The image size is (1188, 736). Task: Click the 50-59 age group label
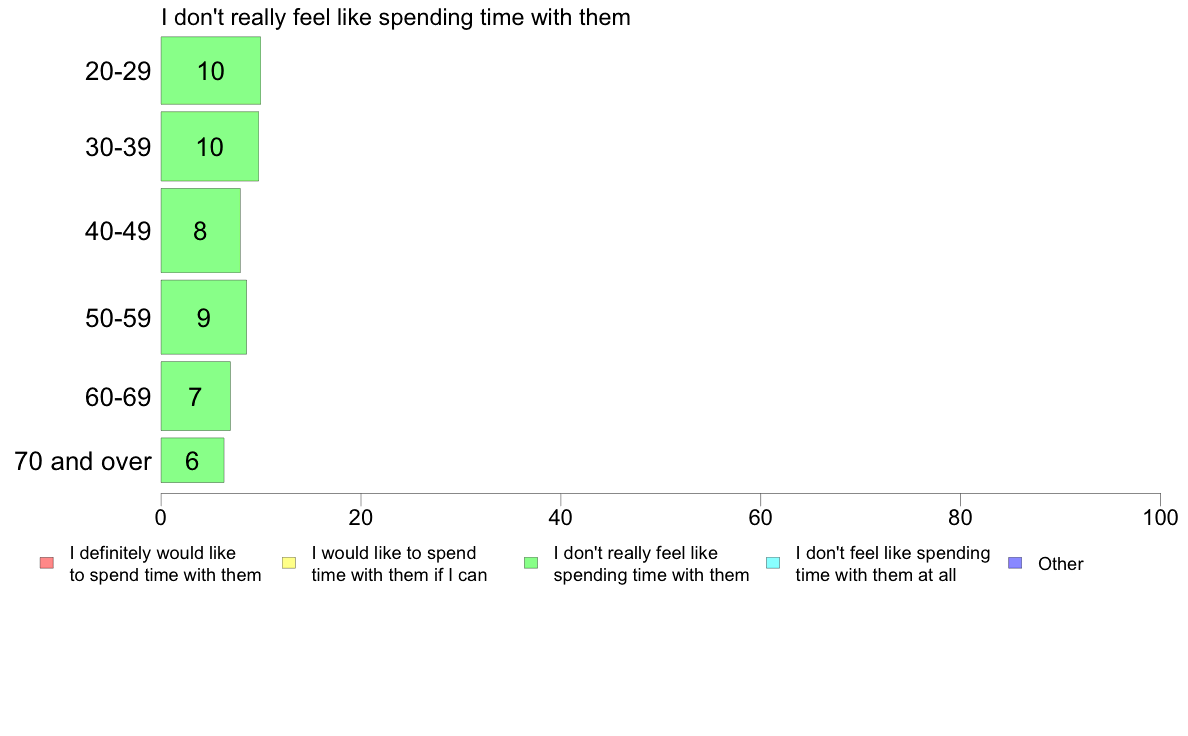pos(118,318)
